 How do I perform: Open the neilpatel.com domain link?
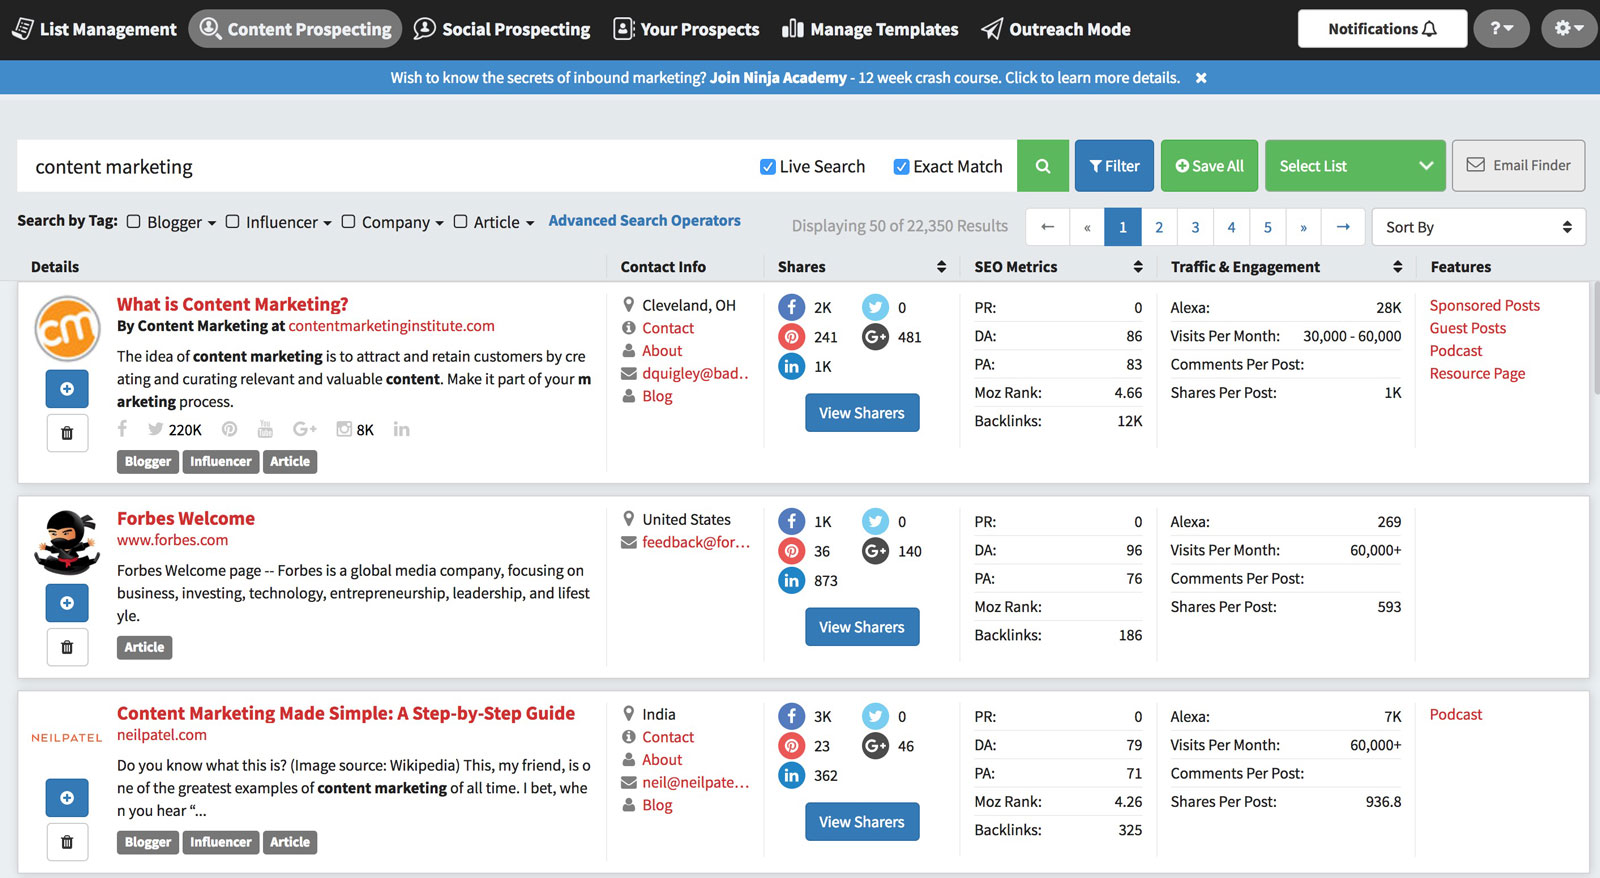tap(162, 735)
